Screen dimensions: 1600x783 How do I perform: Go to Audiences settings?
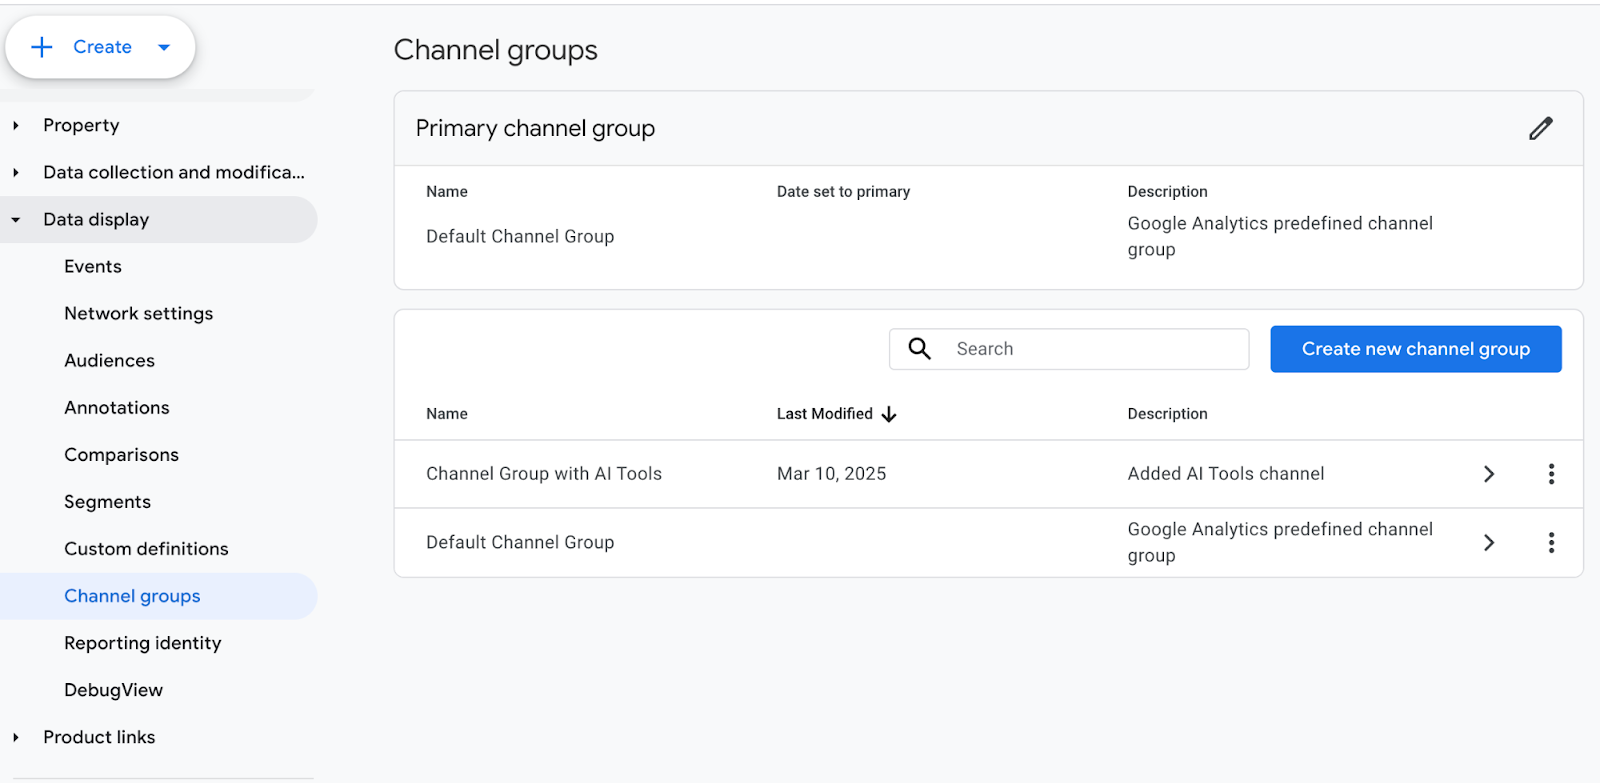[x=109, y=361]
